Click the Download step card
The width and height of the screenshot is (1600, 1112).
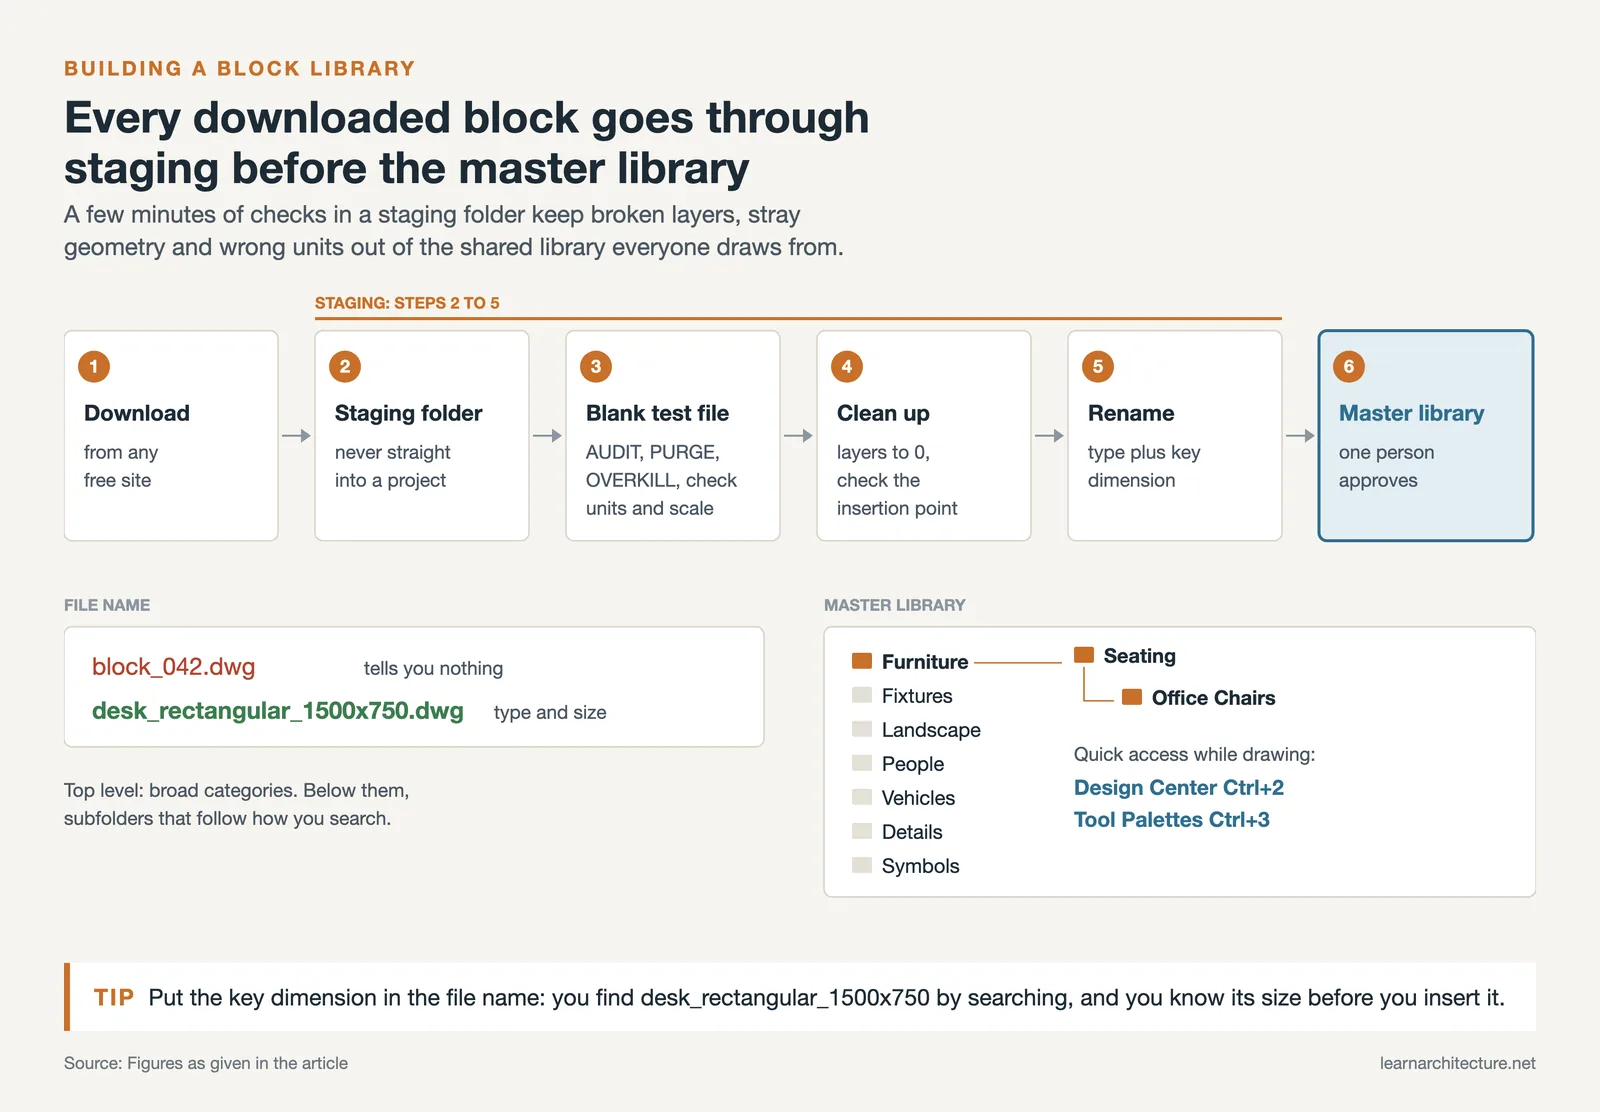tap(171, 436)
